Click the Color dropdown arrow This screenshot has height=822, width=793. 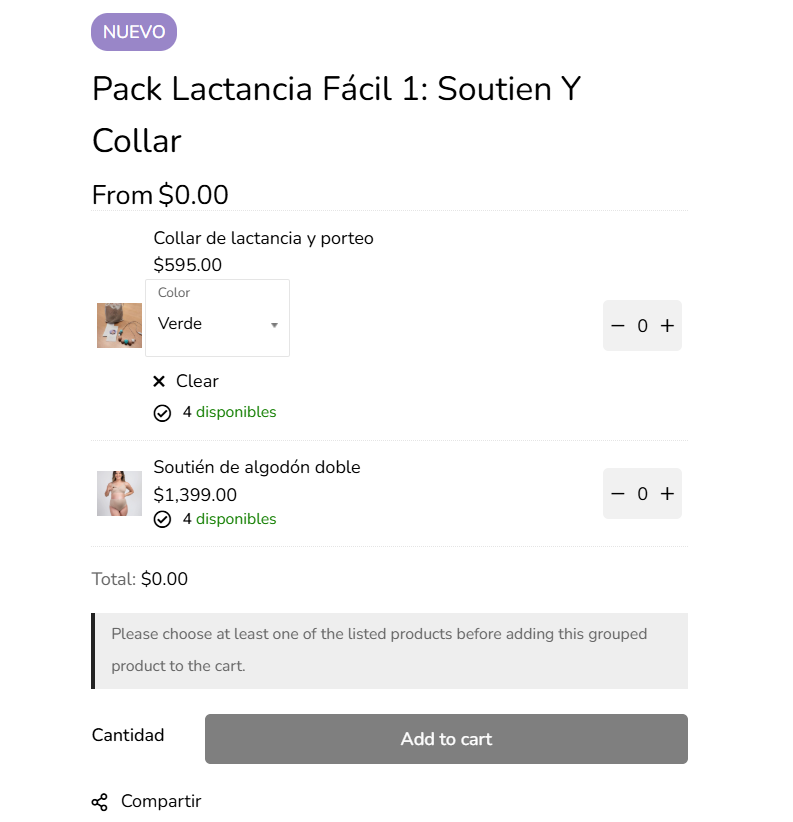coord(274,325)
